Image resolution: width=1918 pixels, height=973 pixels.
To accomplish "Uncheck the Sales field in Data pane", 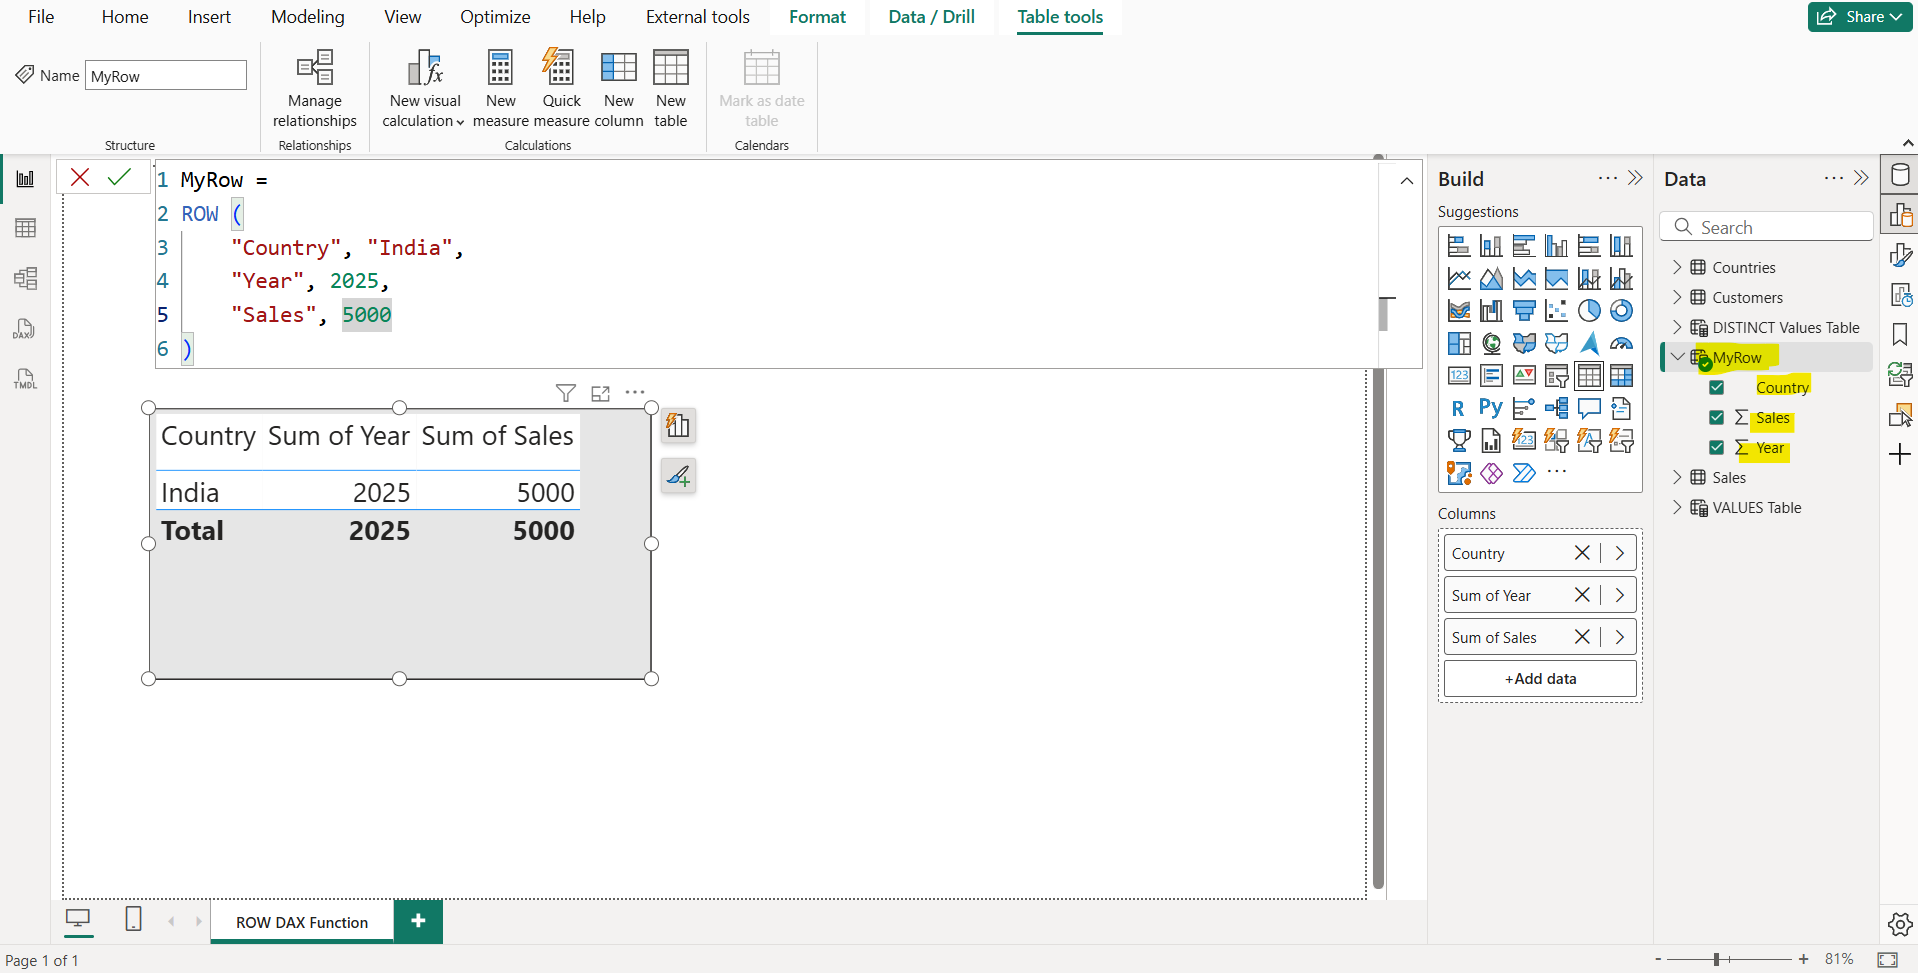I will tap(1716, 417).
